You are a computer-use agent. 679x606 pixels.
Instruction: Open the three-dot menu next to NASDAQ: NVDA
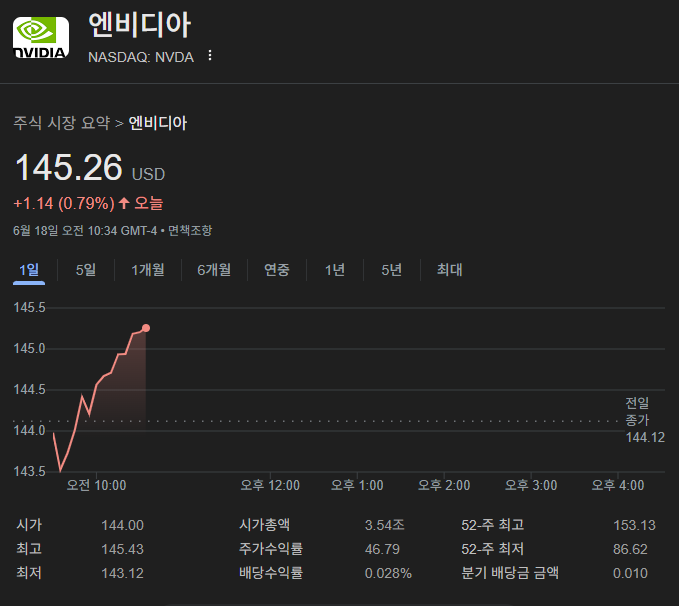tap(210, 55)
